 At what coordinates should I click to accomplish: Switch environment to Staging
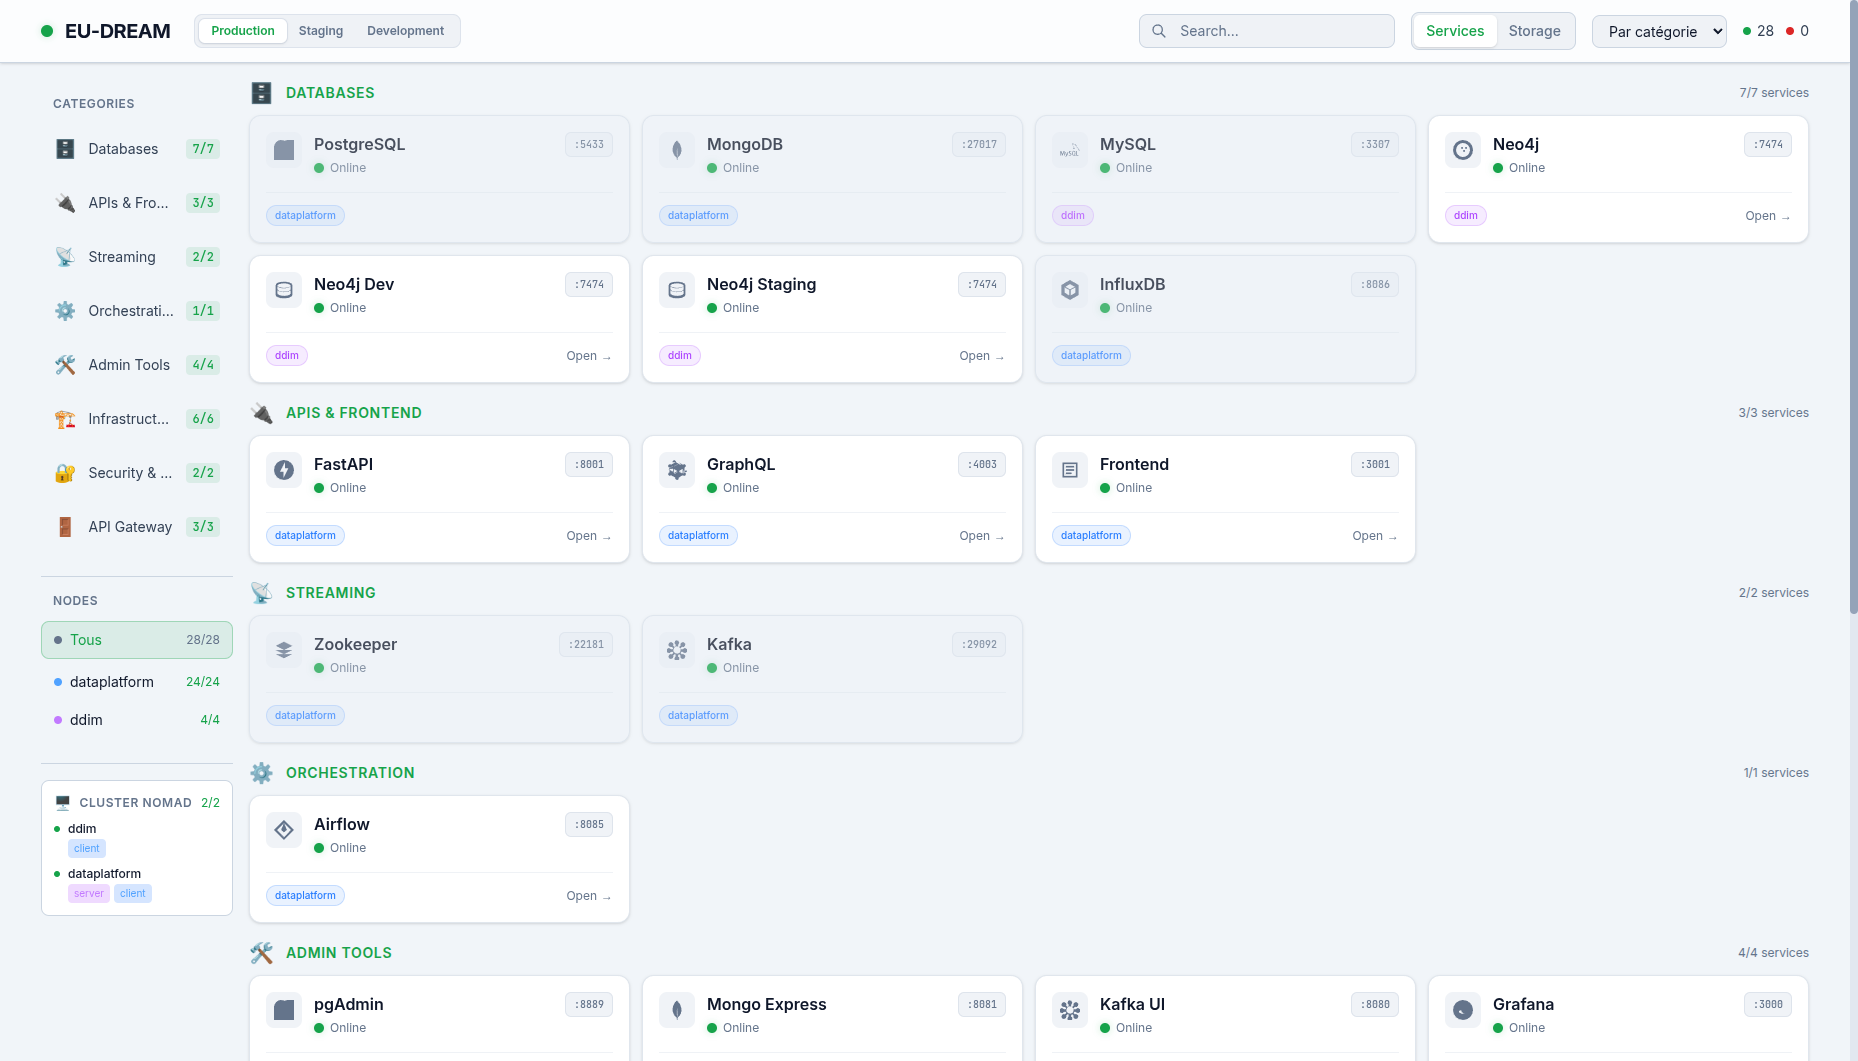pyautogui.click(x=320, y=31)
